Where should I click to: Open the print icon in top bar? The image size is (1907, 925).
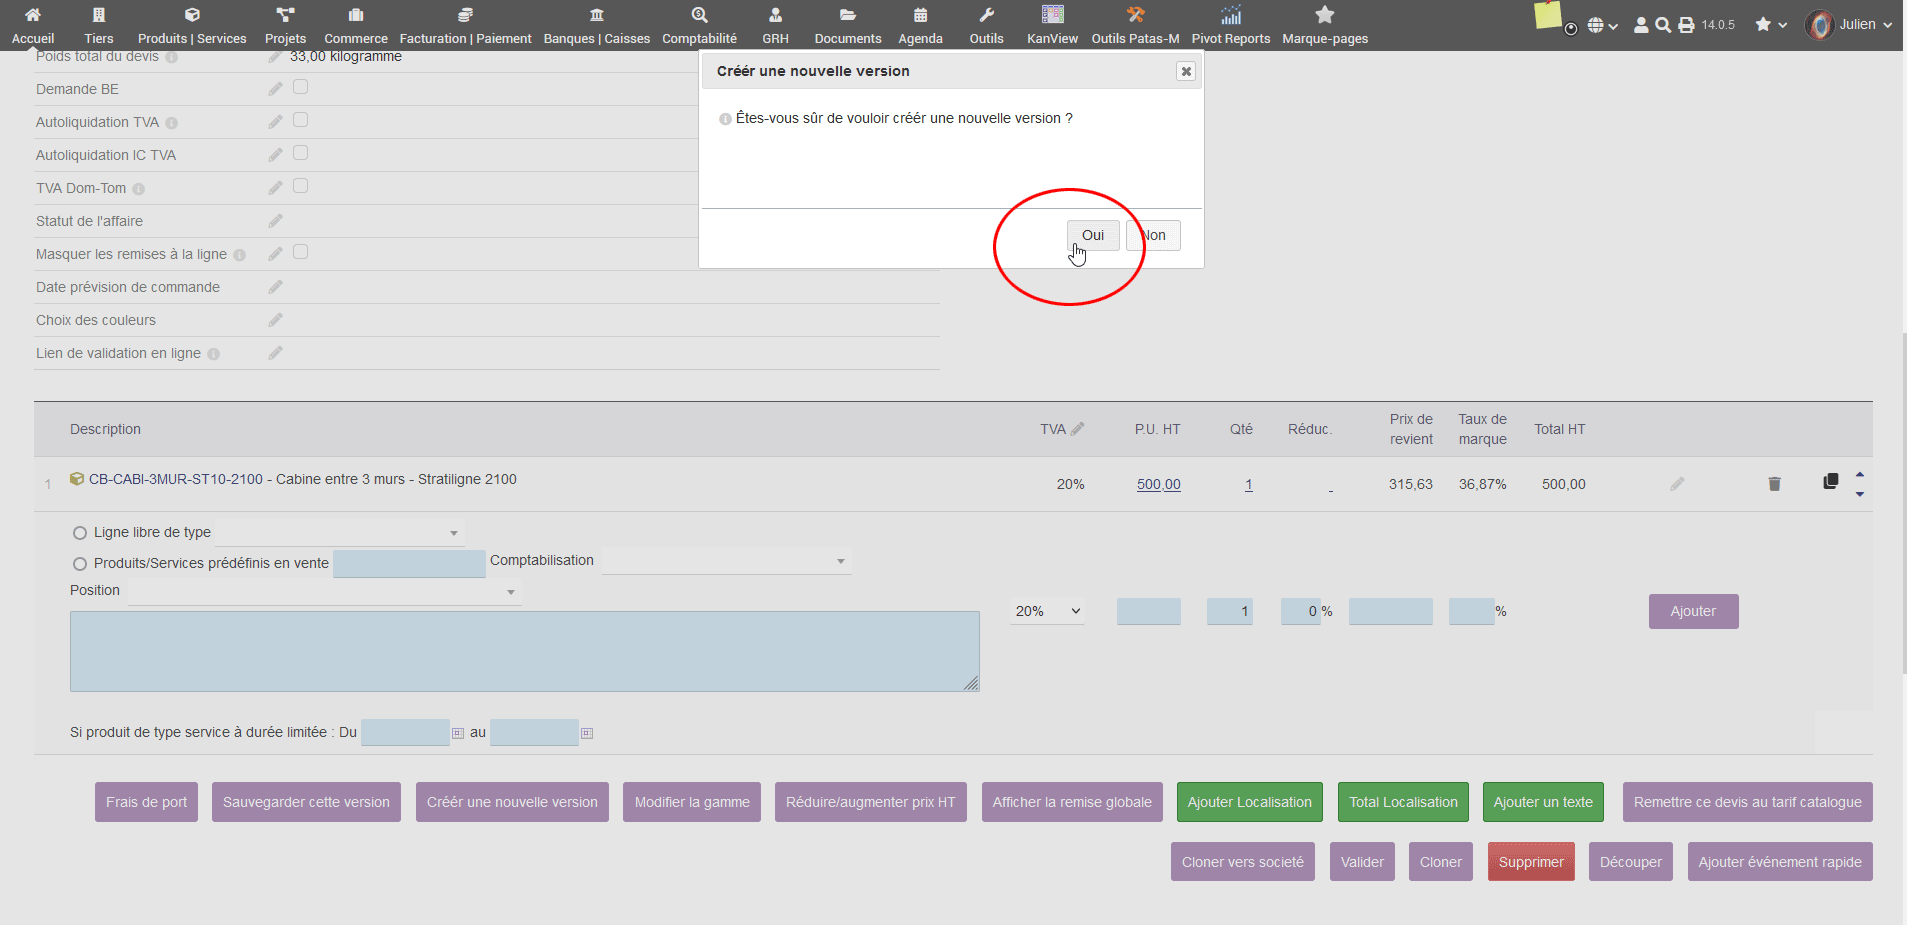[x=1686, y=25]
